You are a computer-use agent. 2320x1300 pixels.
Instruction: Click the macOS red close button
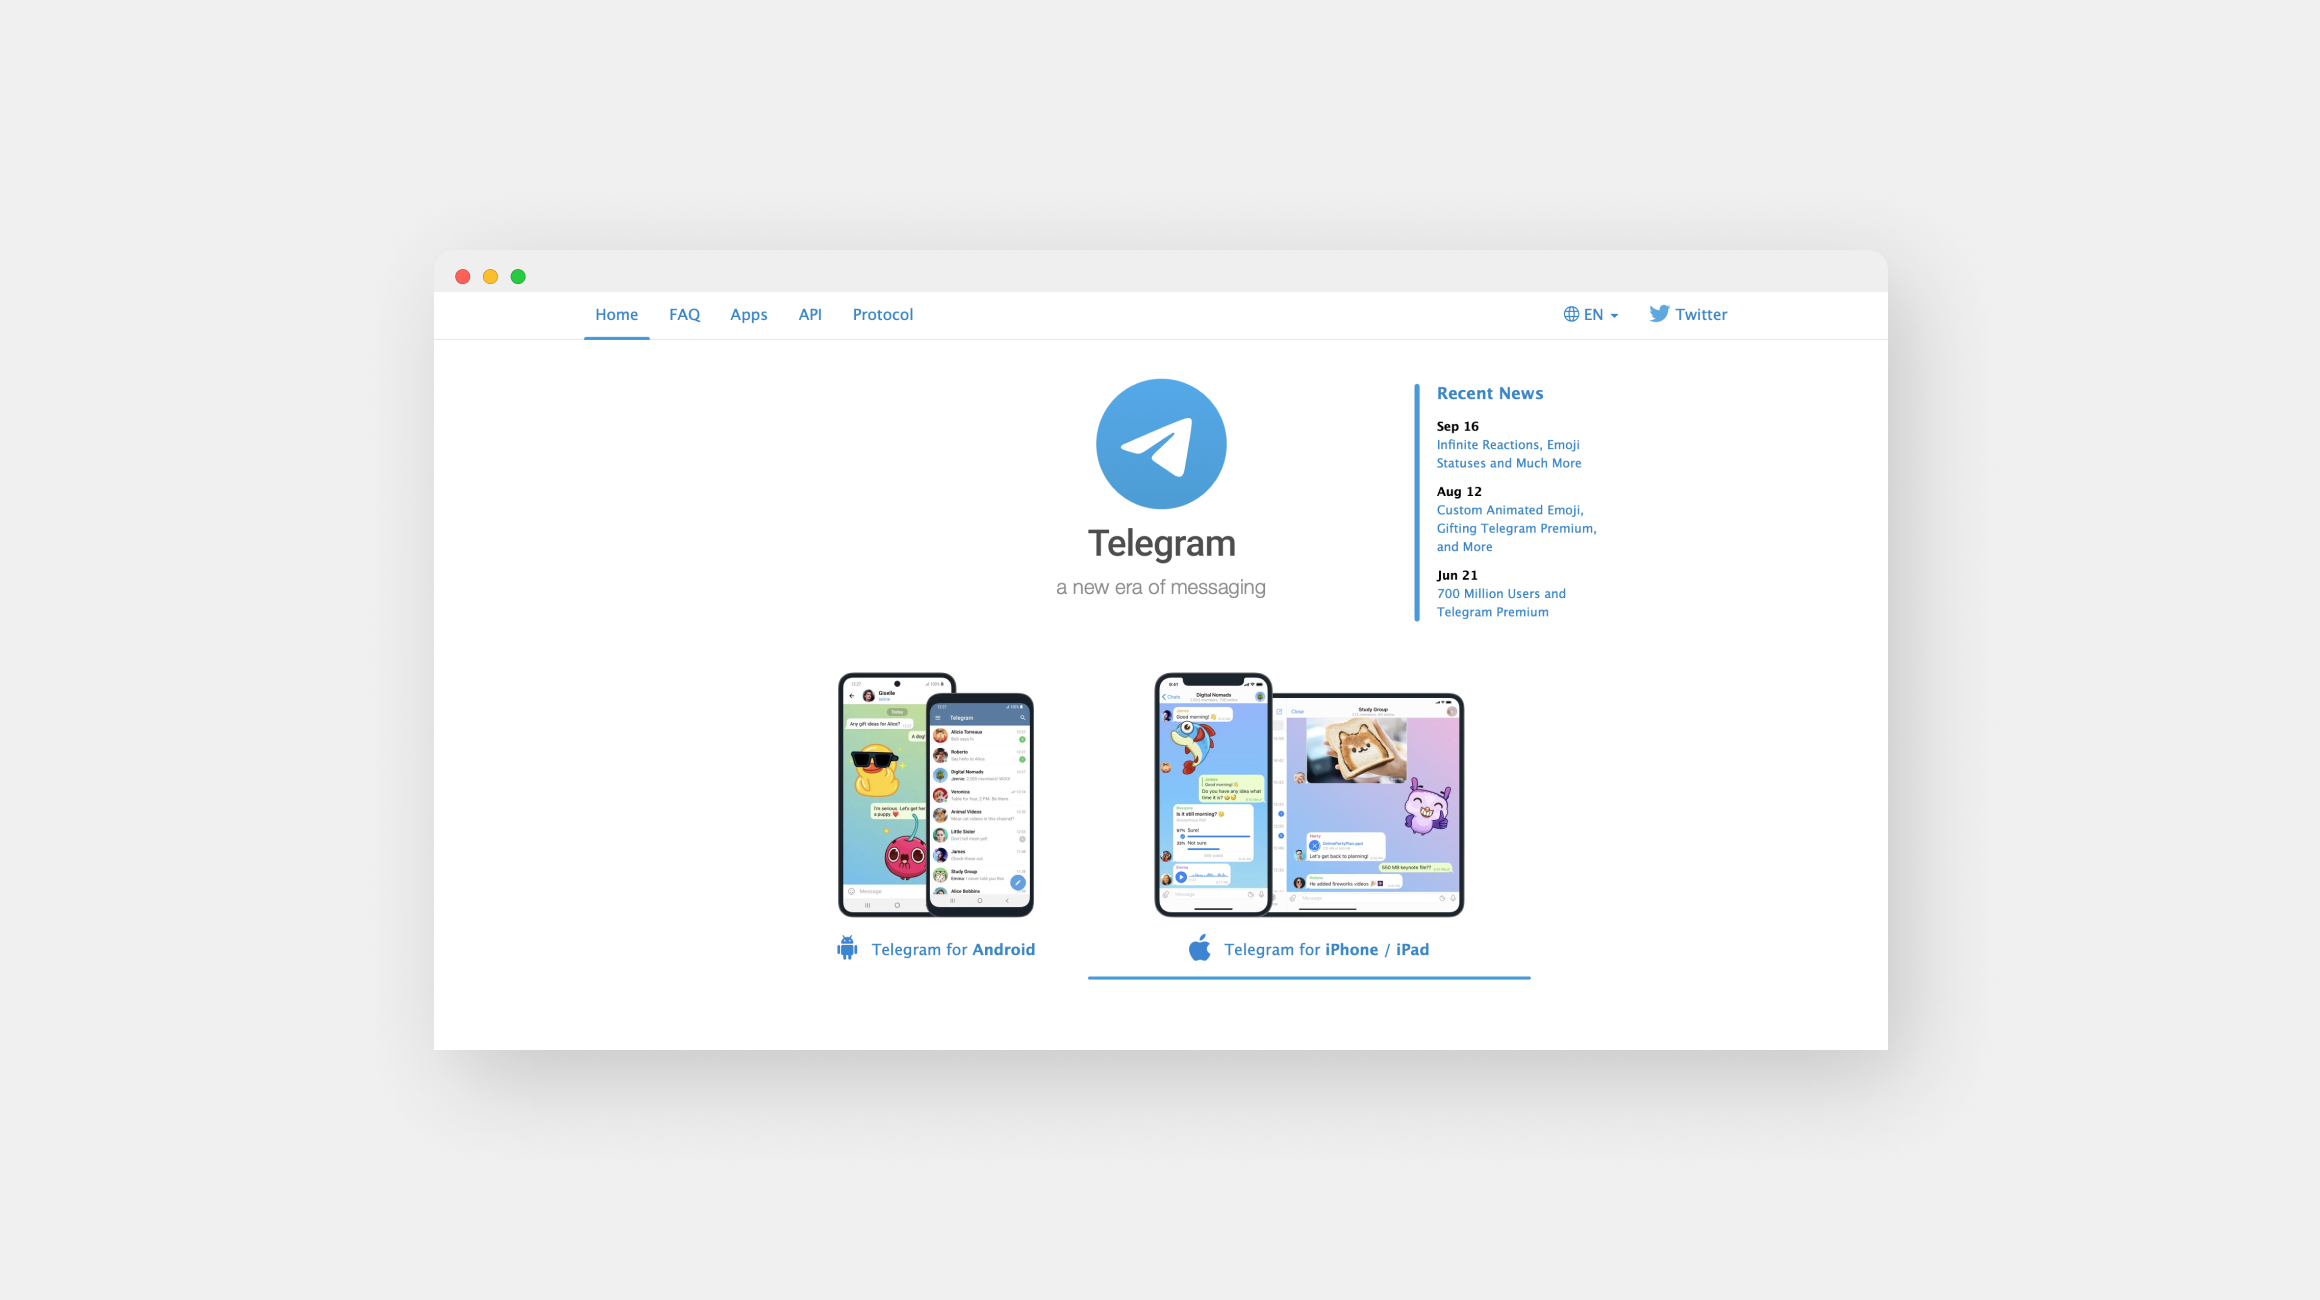[464, 276]
